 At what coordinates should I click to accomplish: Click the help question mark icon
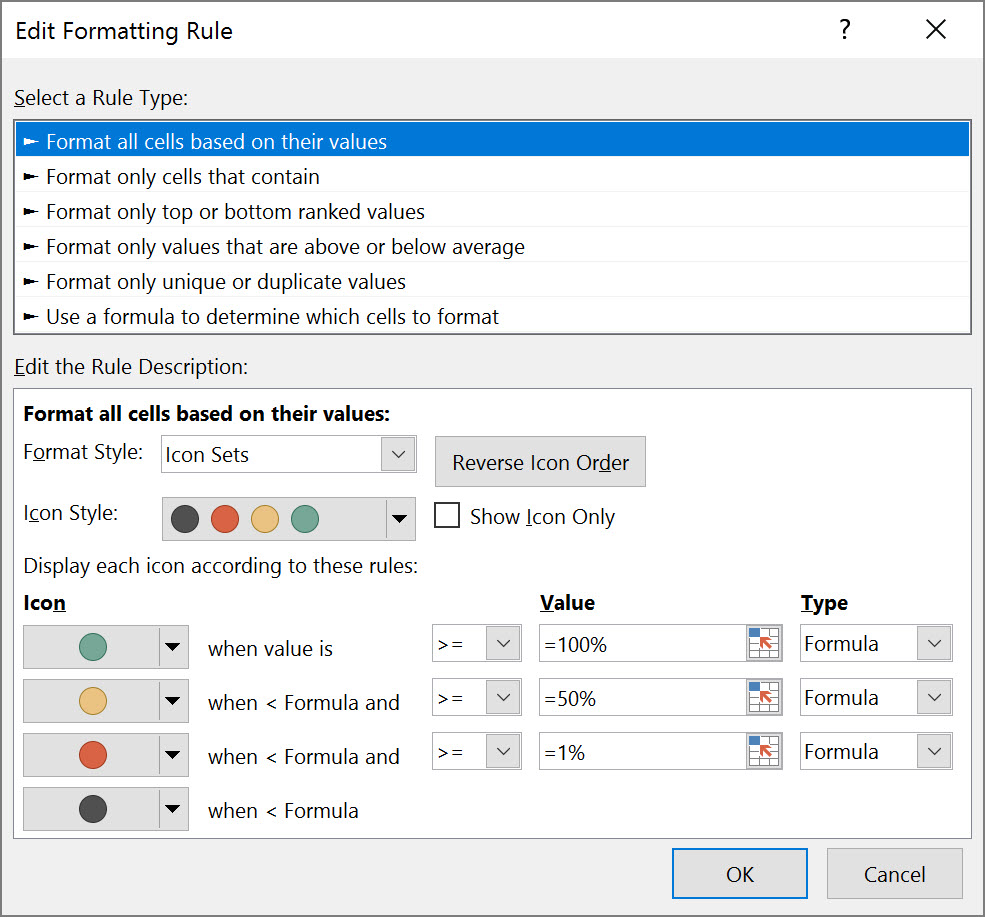845,30
